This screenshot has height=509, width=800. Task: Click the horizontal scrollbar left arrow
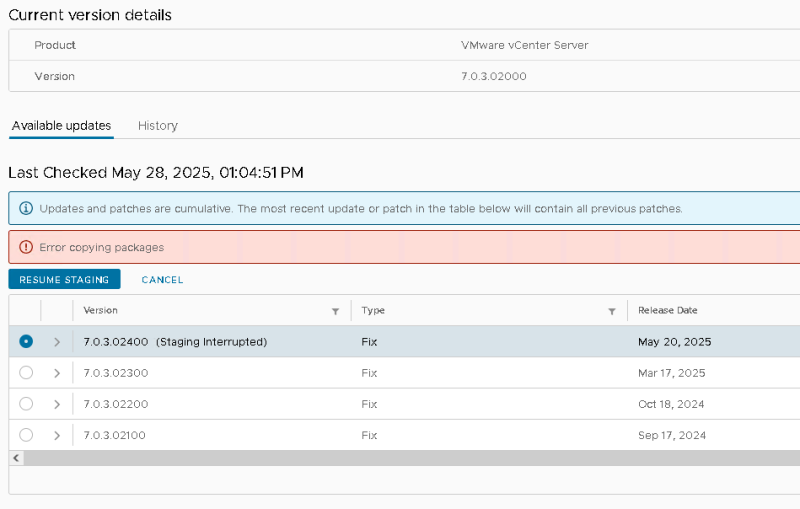click(16, 458)
